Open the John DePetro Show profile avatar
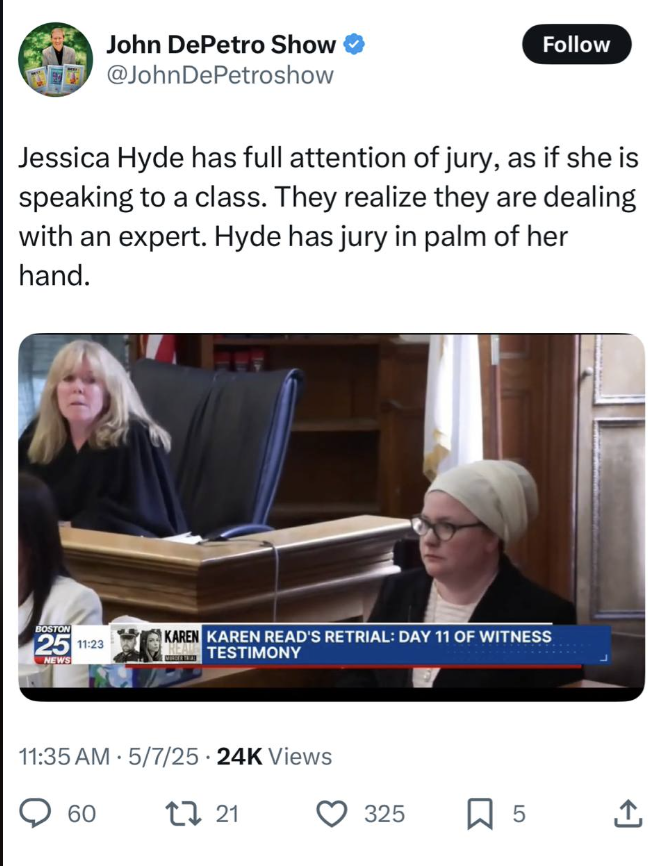654x866 pixels. 55,59
